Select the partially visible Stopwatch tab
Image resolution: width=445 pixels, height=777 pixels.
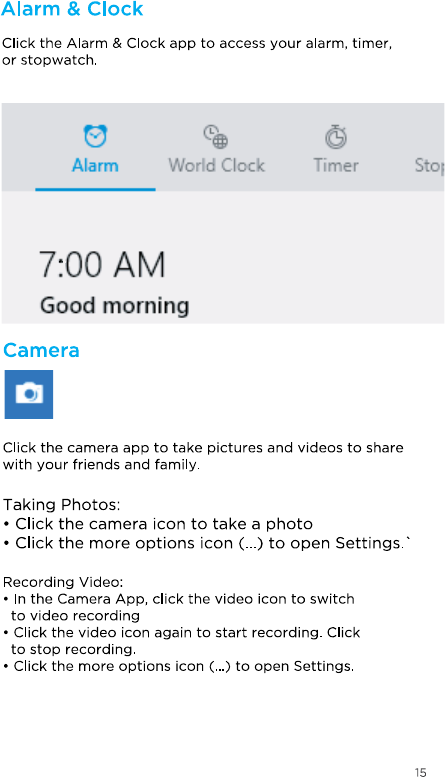click(x=429, y=166)
